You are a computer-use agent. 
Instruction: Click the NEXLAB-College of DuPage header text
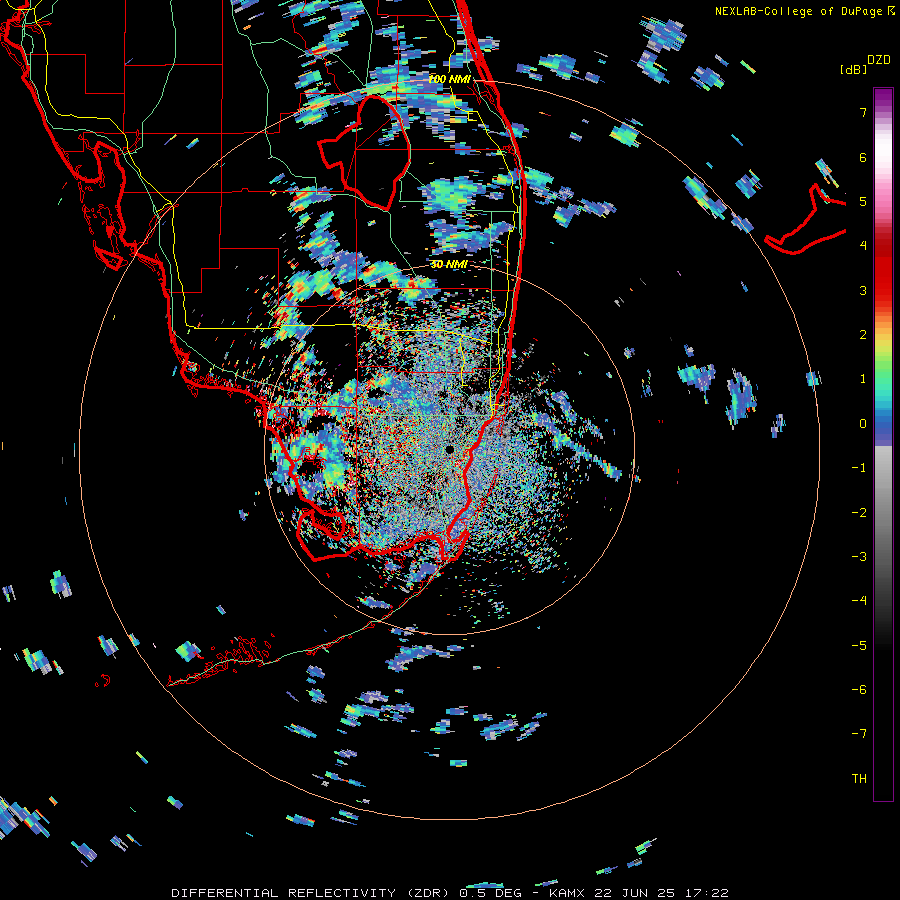(x=805, y=11)
